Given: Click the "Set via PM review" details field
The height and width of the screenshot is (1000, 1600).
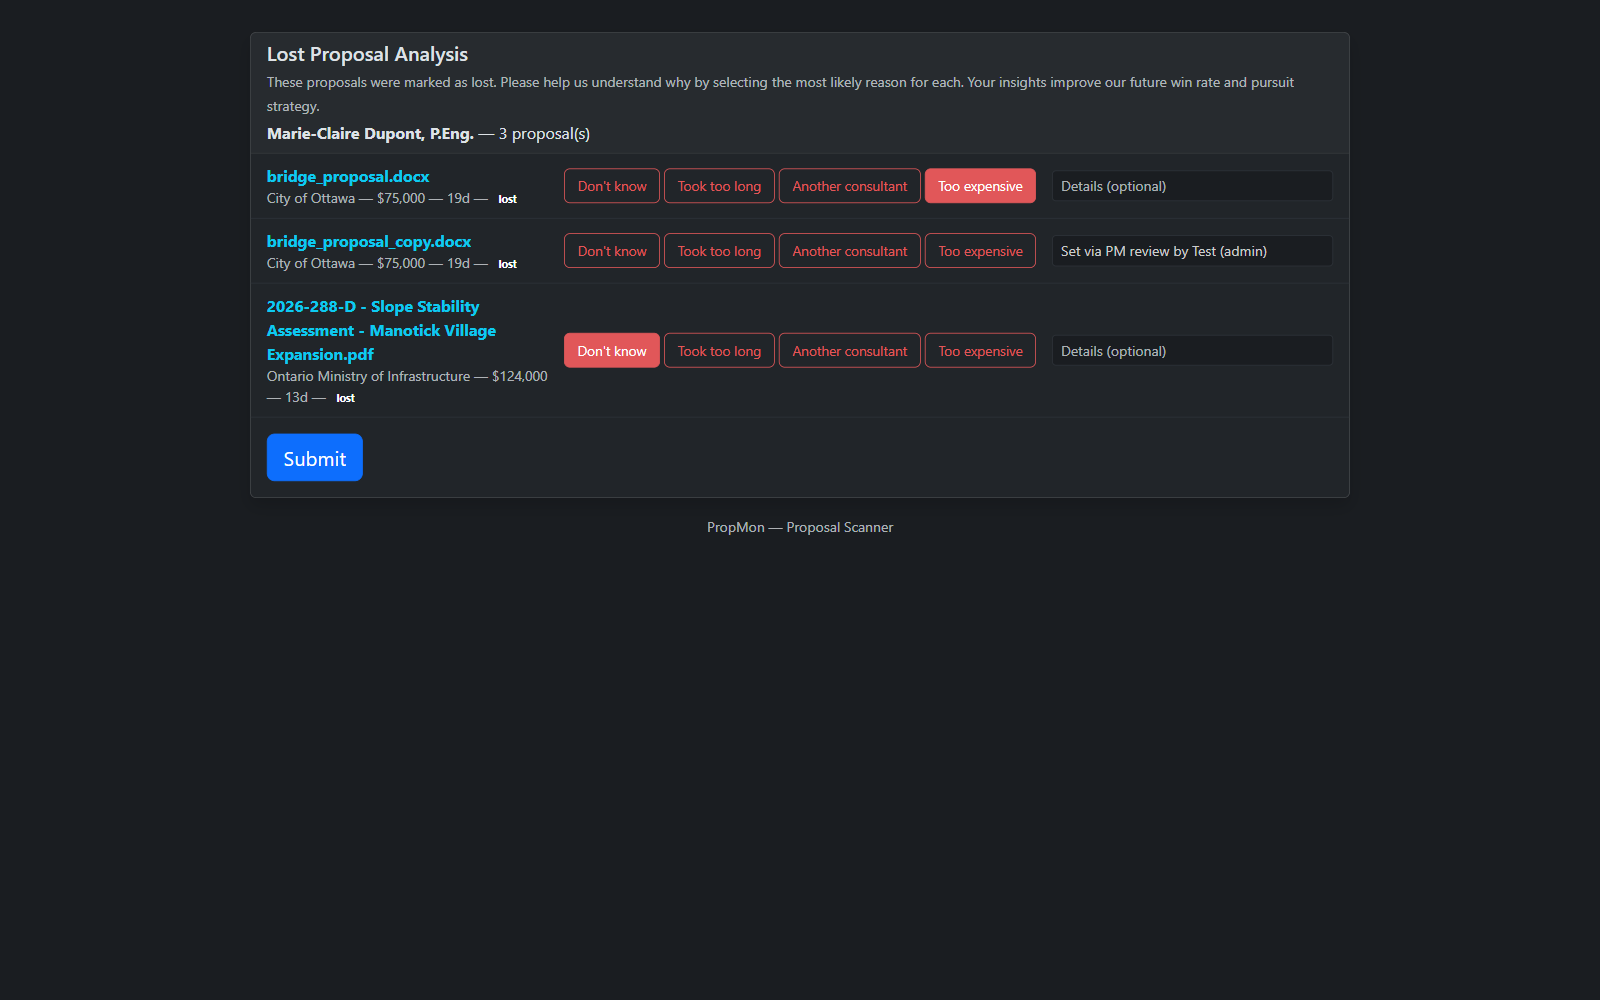Looking at the screenshot, I should tap(1191, 251).
